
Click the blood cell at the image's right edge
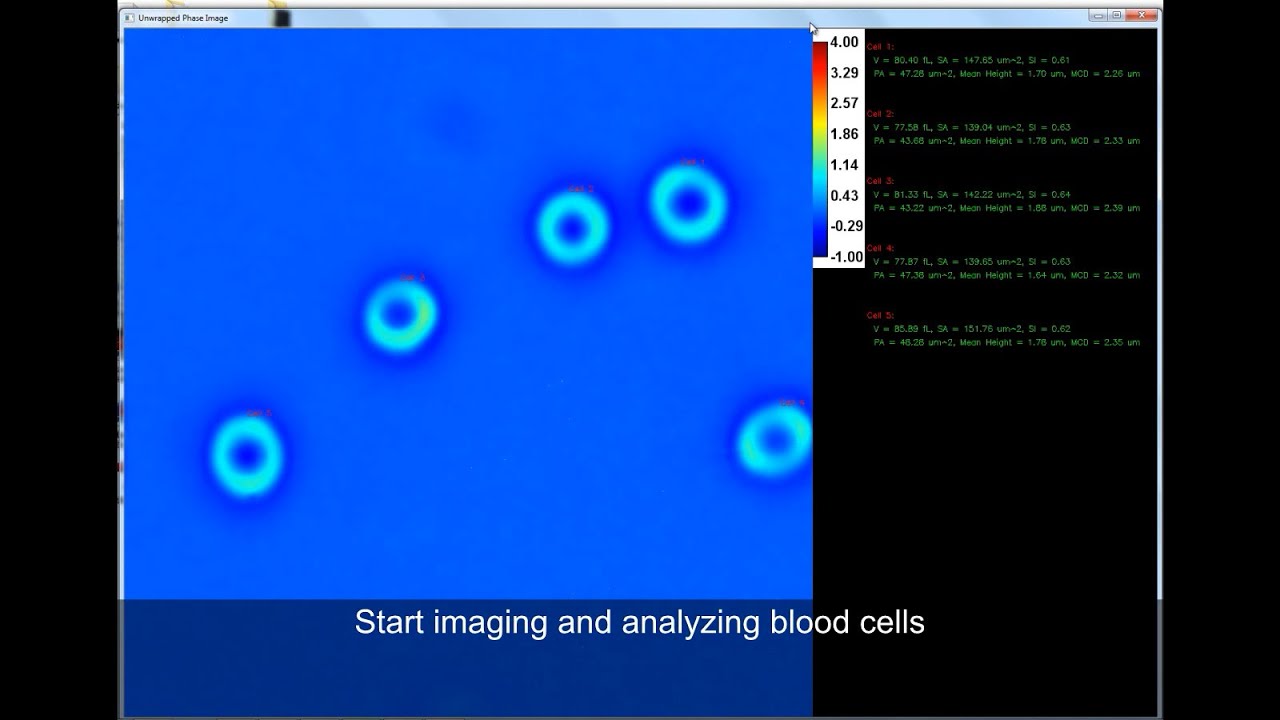[x=775, y=439]
